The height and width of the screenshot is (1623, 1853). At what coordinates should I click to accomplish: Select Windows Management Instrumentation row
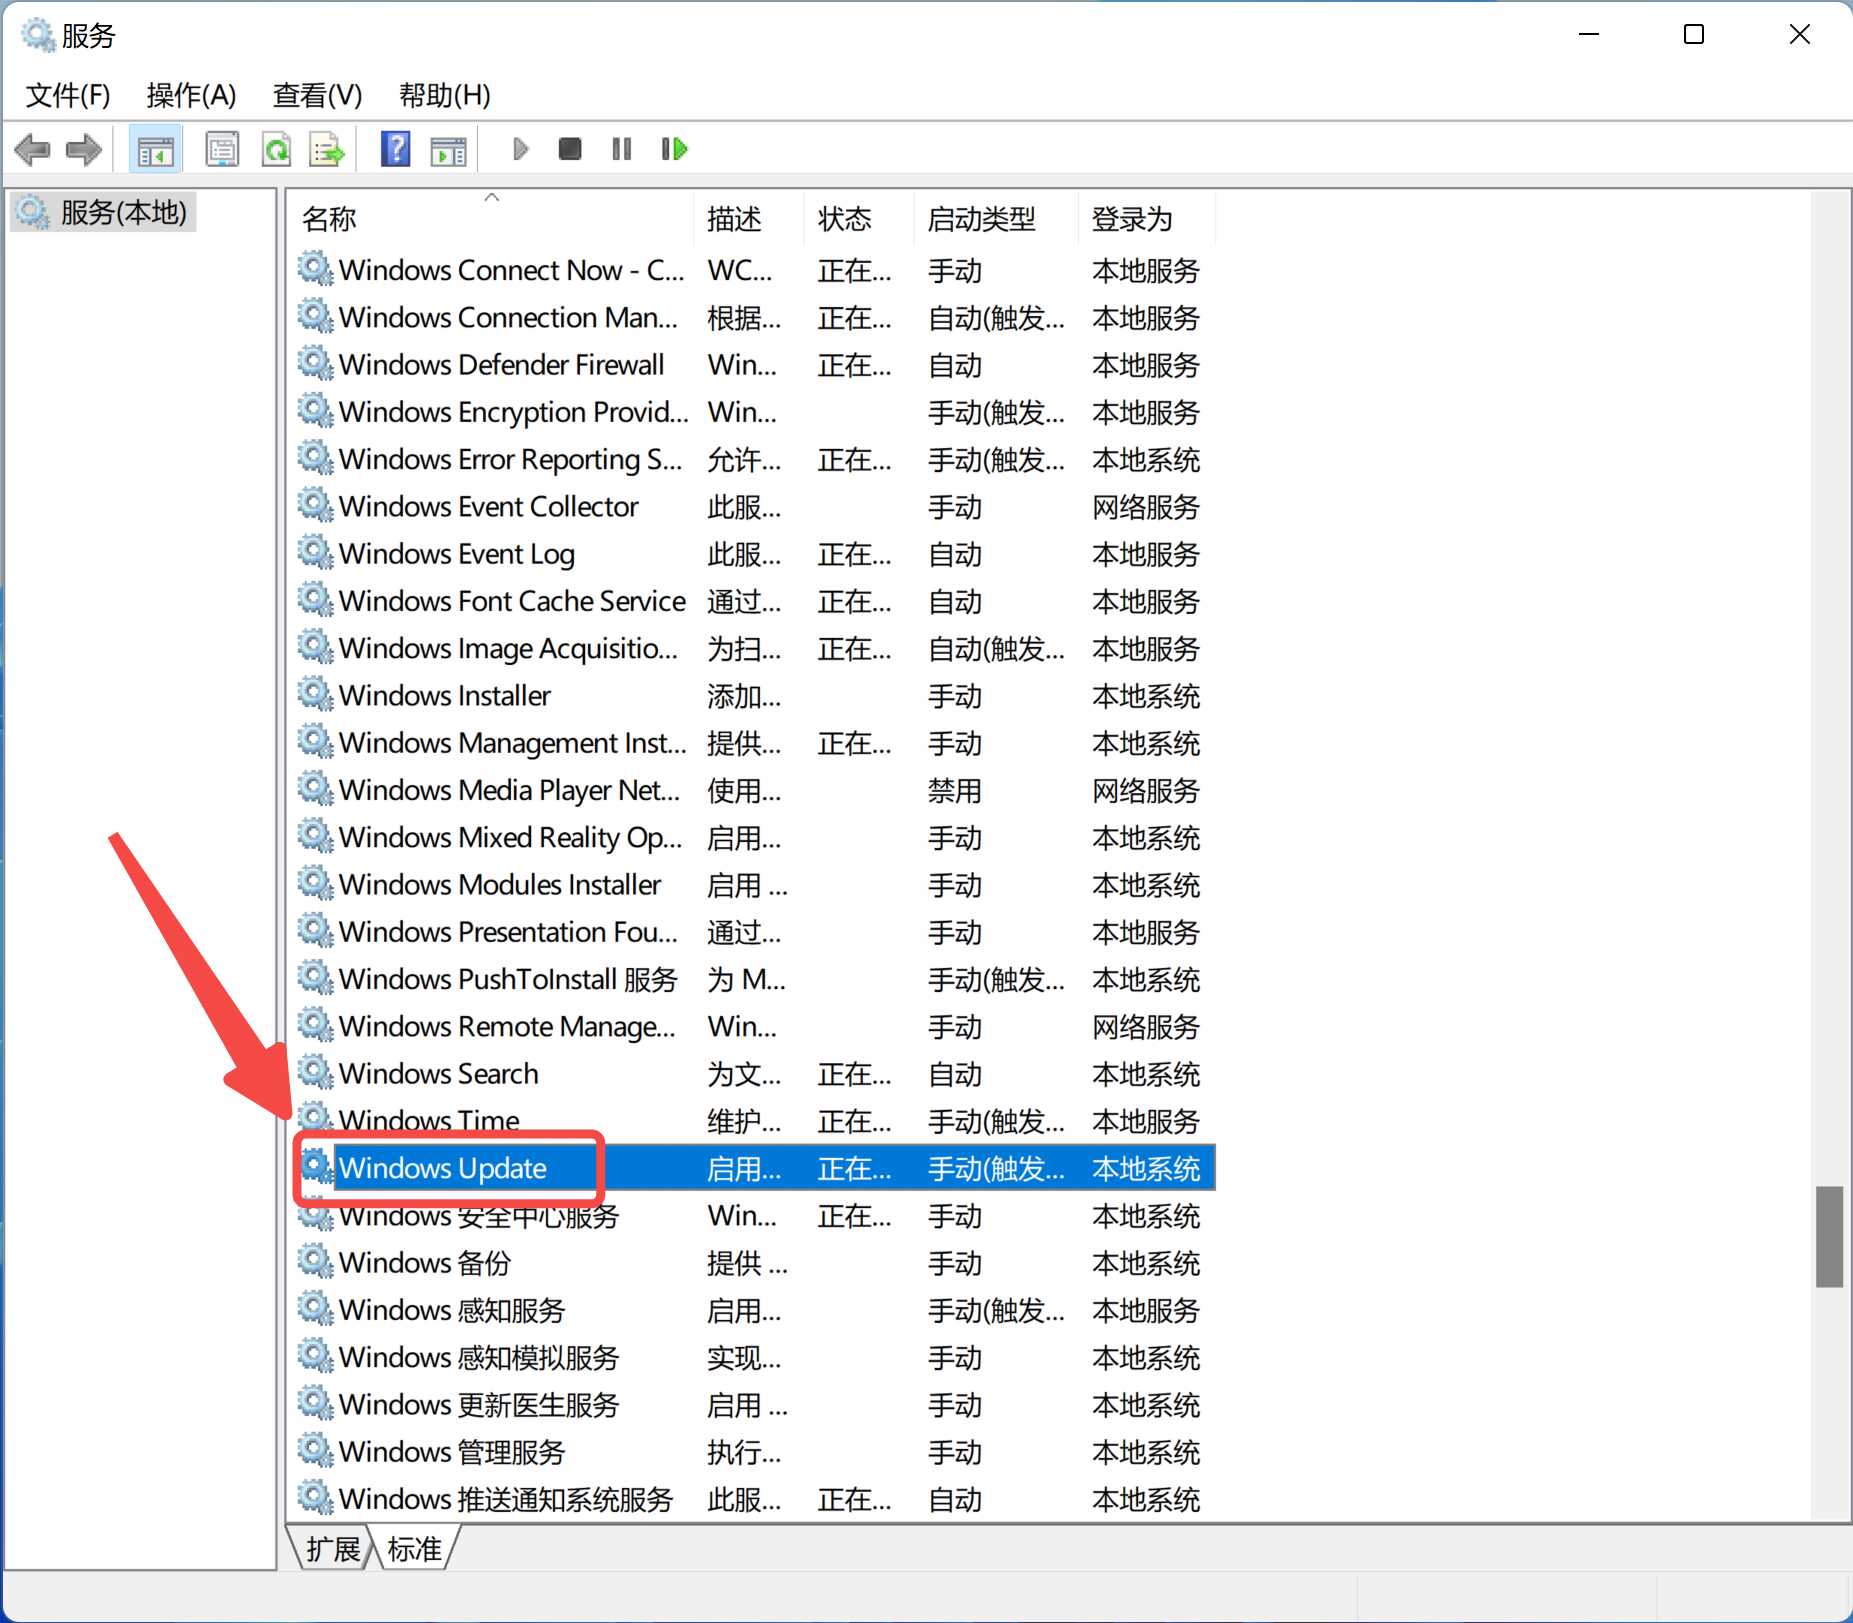pyautogui.click(x=756, y=743)
